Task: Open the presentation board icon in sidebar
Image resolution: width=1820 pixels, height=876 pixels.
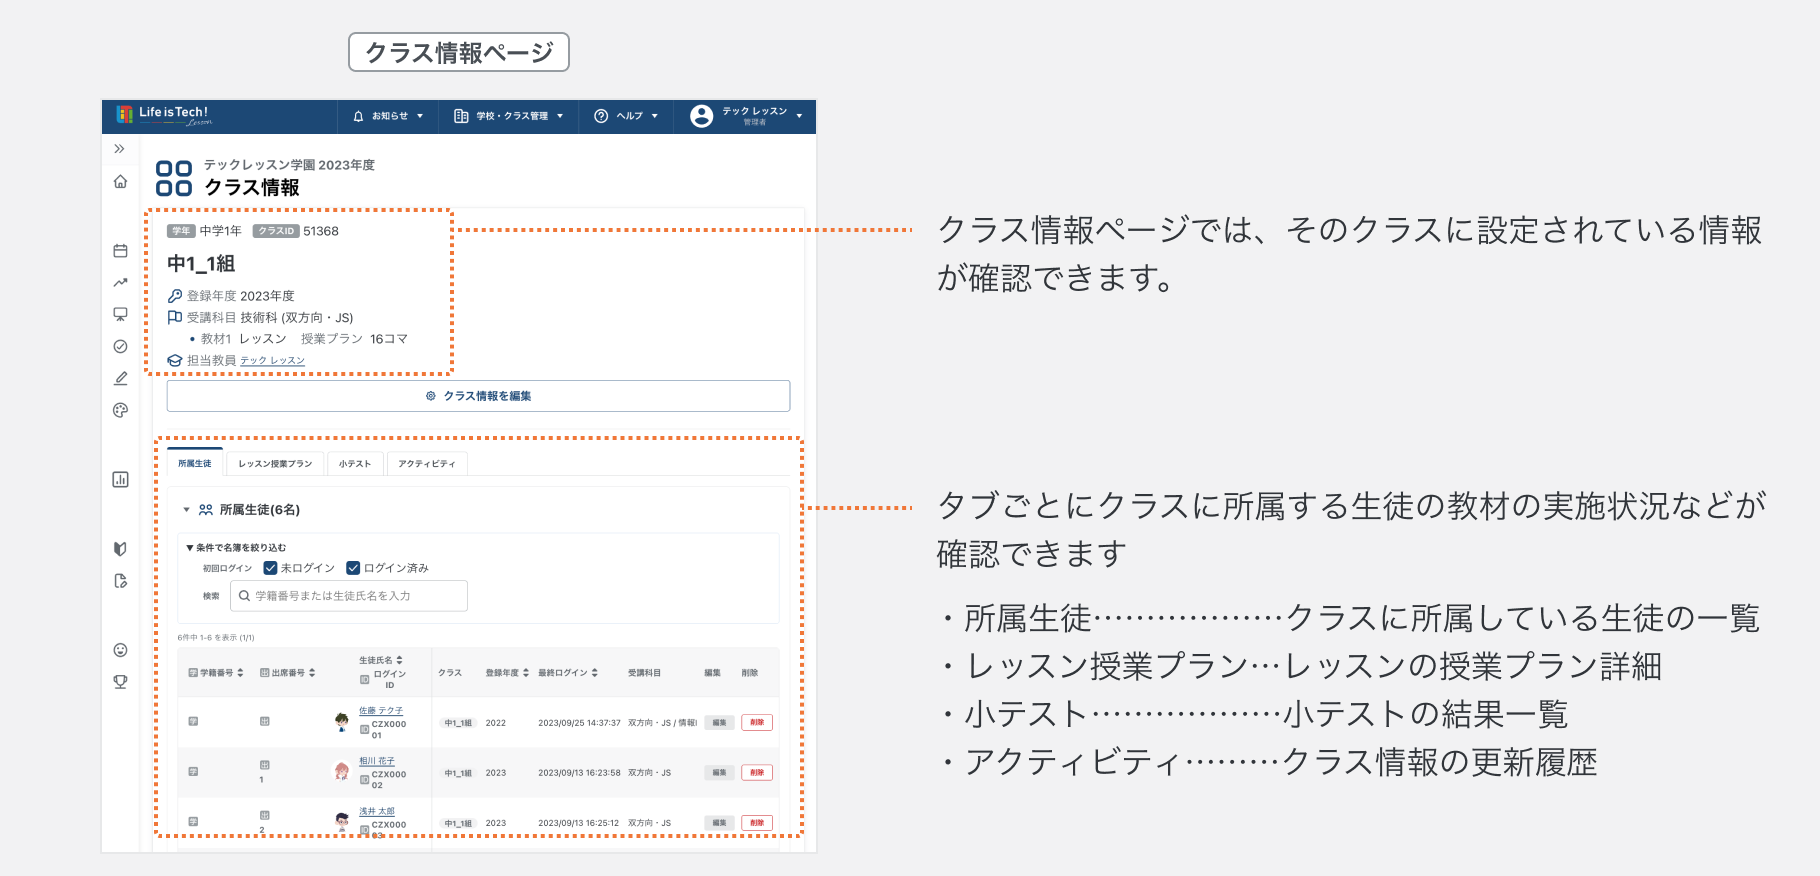Action: (120, 314)
